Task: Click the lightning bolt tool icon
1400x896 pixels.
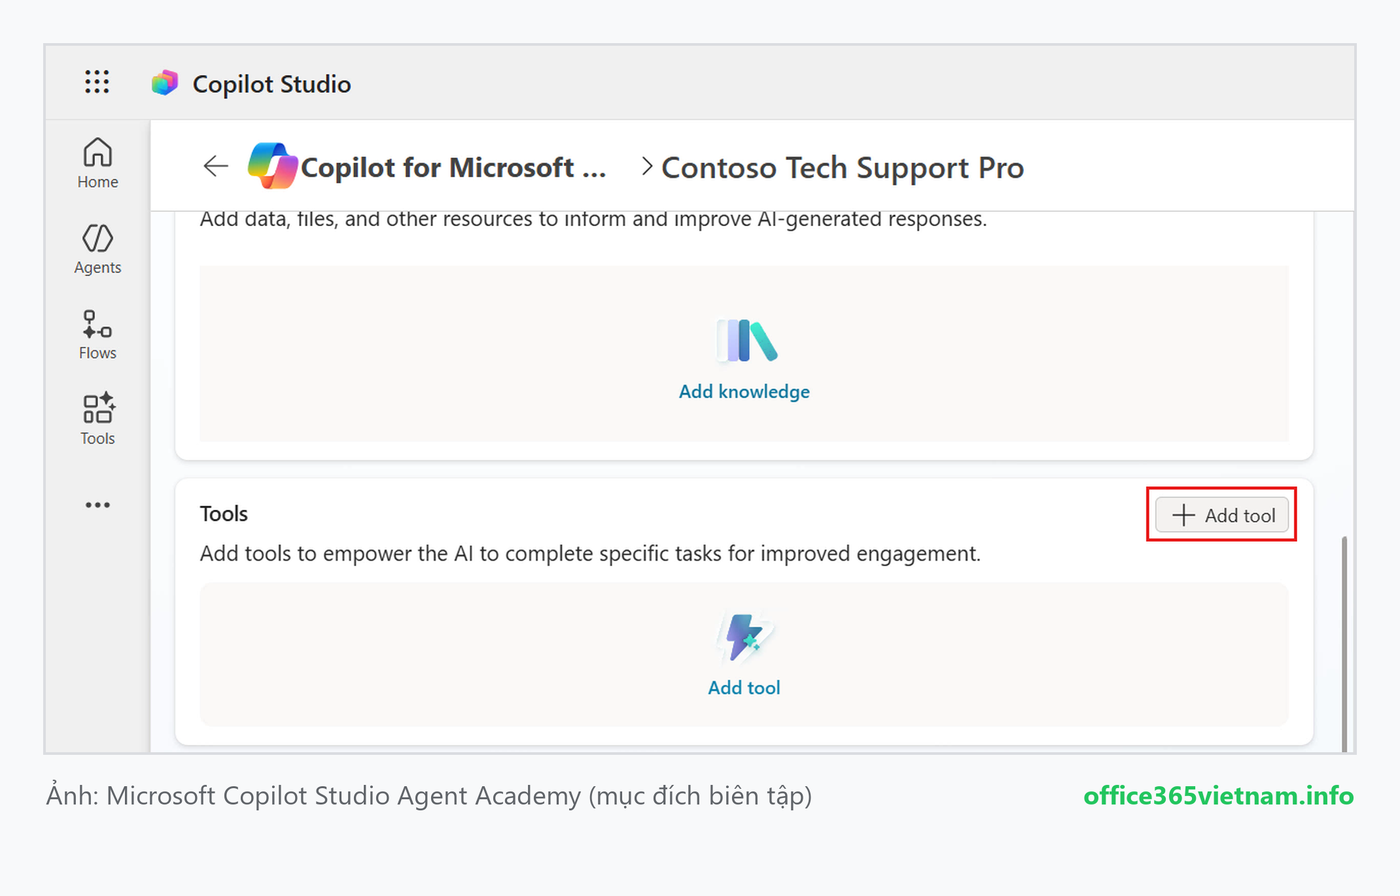Action: point(744,637)
